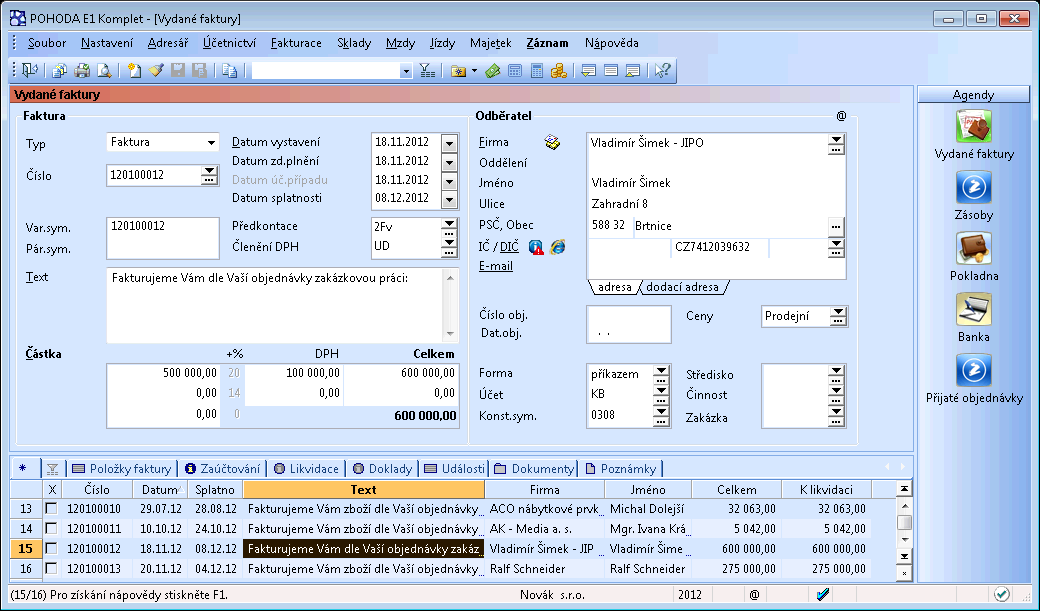
Task: Switch to the Položky faktury tab
Action: tap(122, 468)
